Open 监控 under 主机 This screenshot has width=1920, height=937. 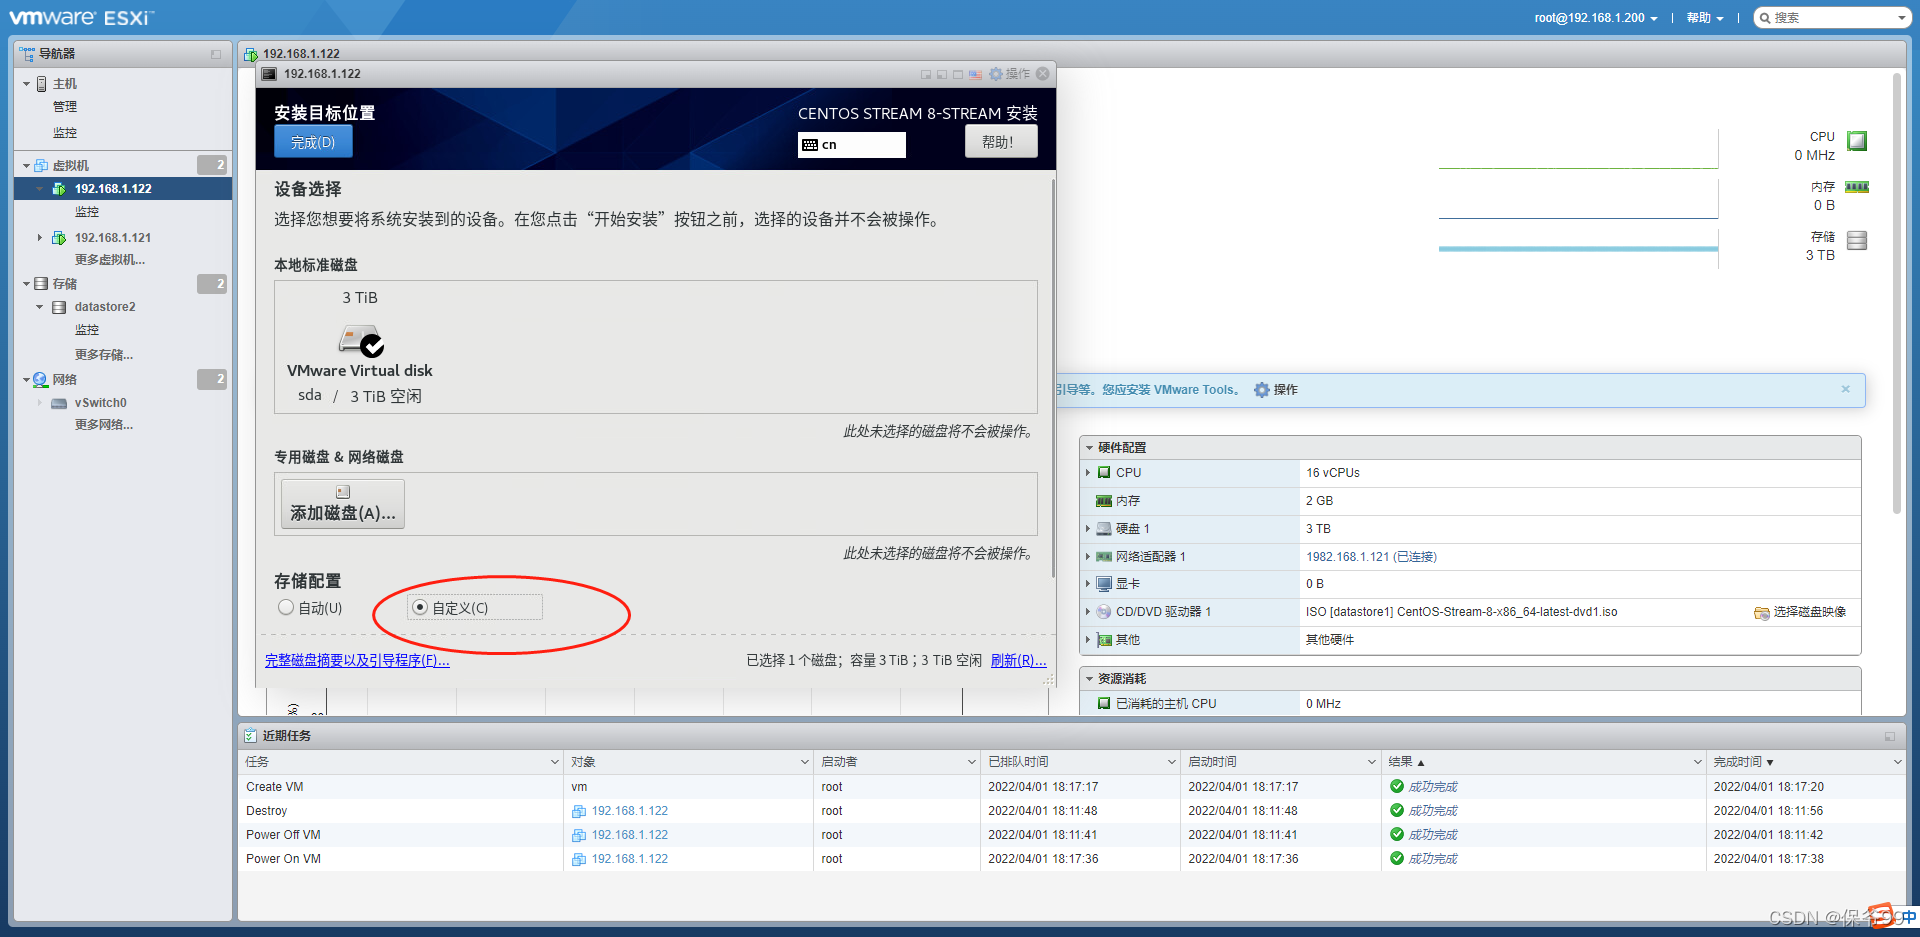tap(65, 133)
